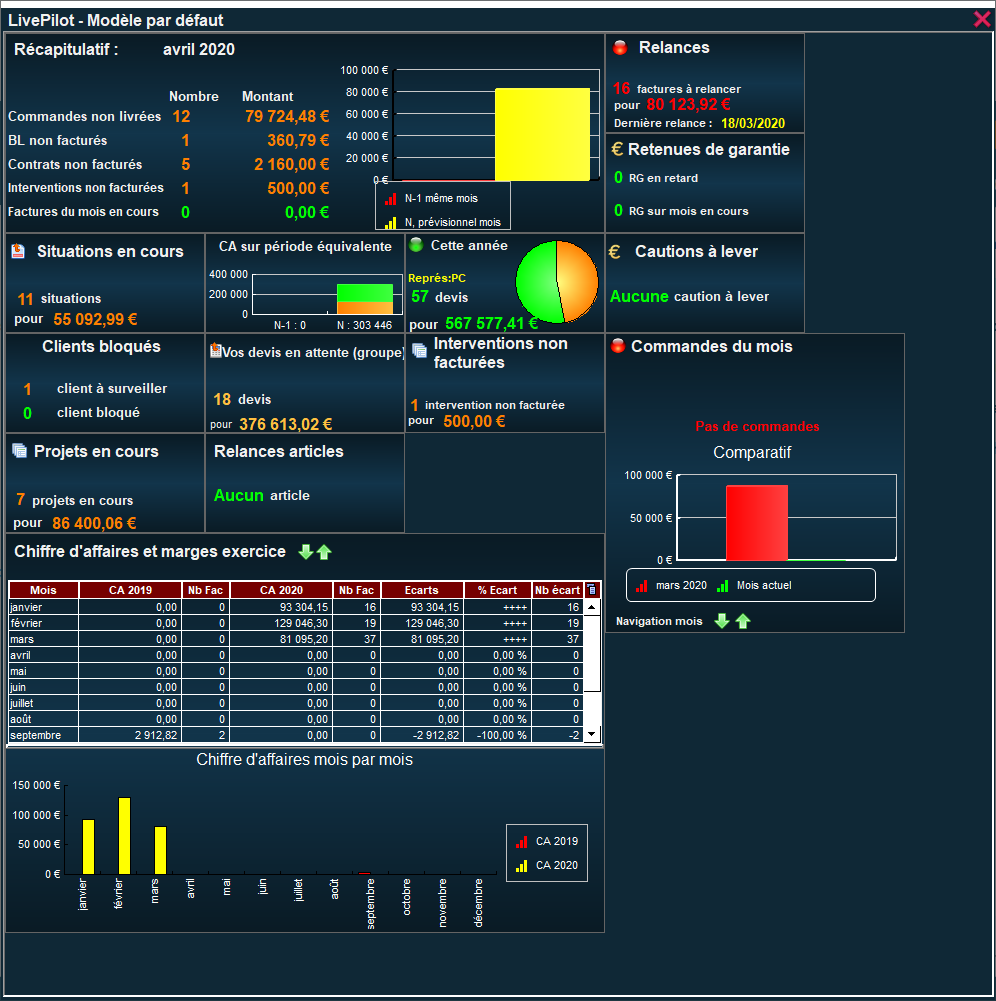Close the LivePilot window with the pink X
The width and height of the screenshot is (996, 1001).
[x=982, y=19]
